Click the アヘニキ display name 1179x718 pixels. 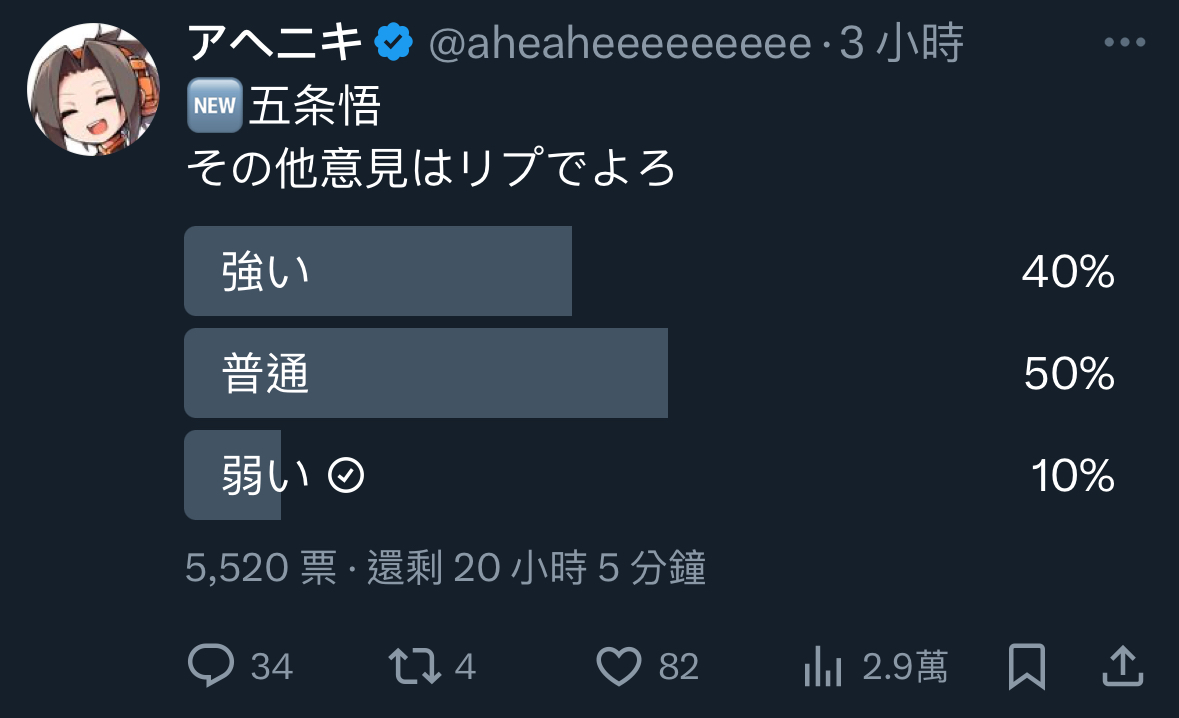275,42
